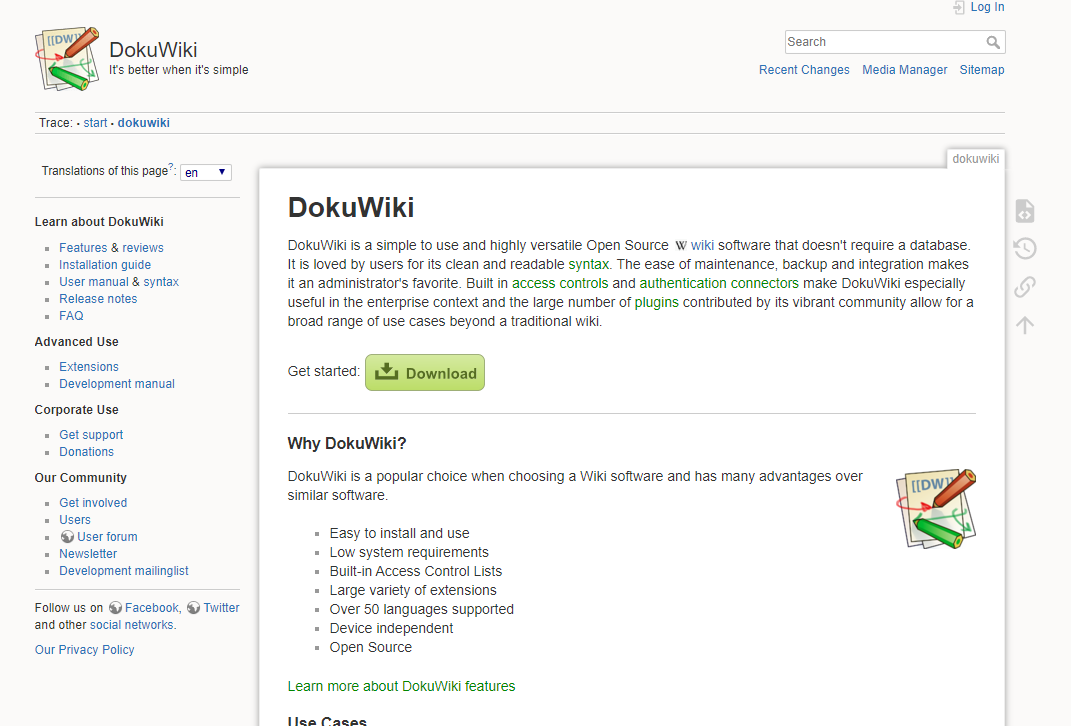Open Get support link

coord(91,435)
